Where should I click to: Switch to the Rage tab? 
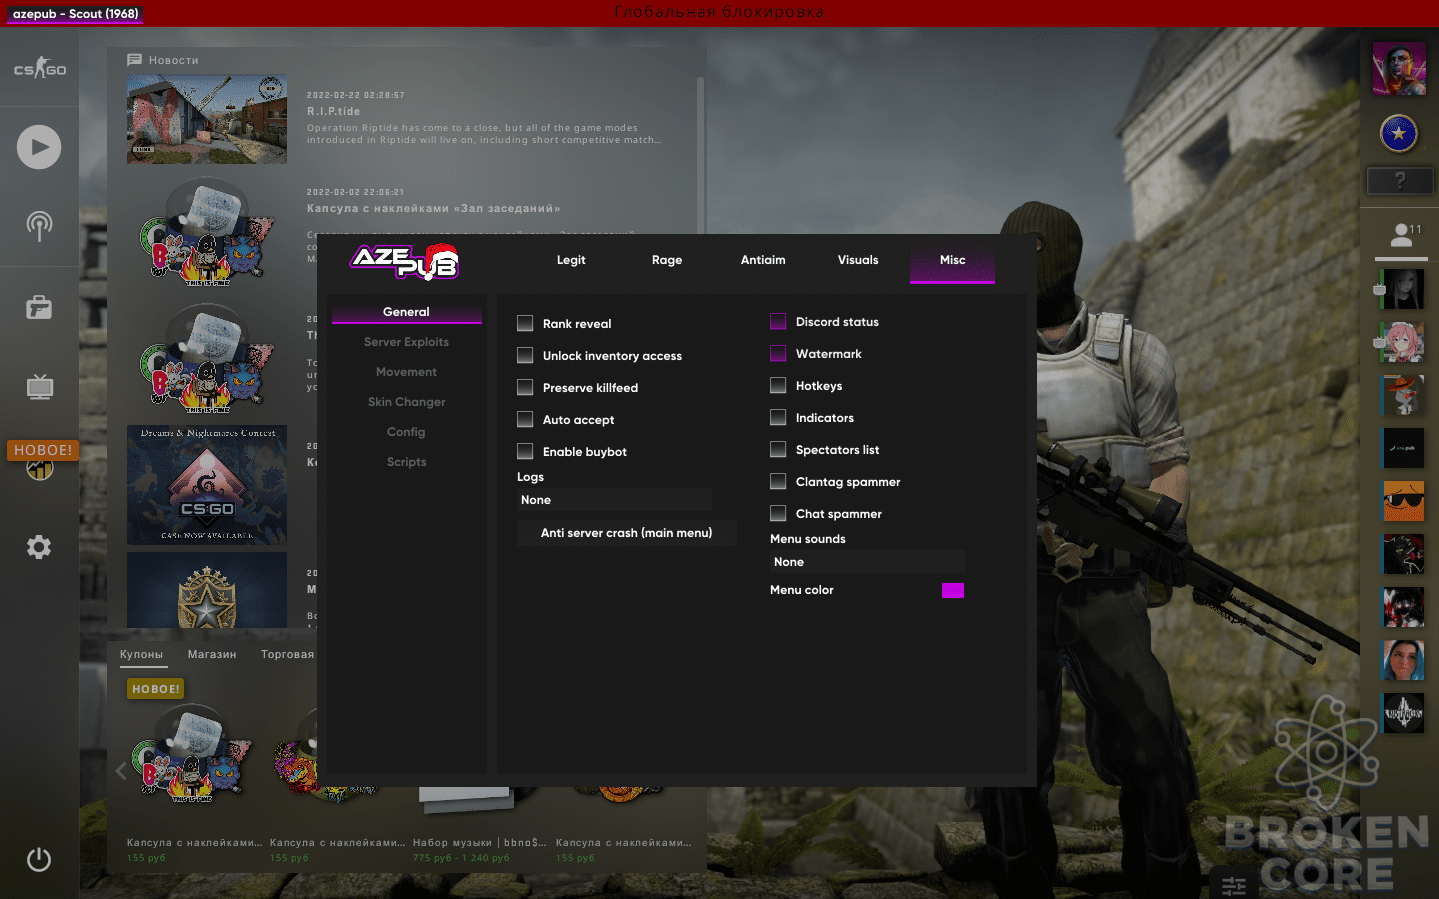[x=667, y=260]
